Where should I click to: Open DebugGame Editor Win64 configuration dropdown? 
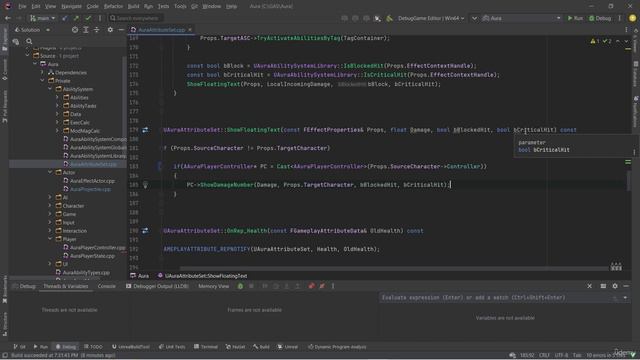(431, 18)
